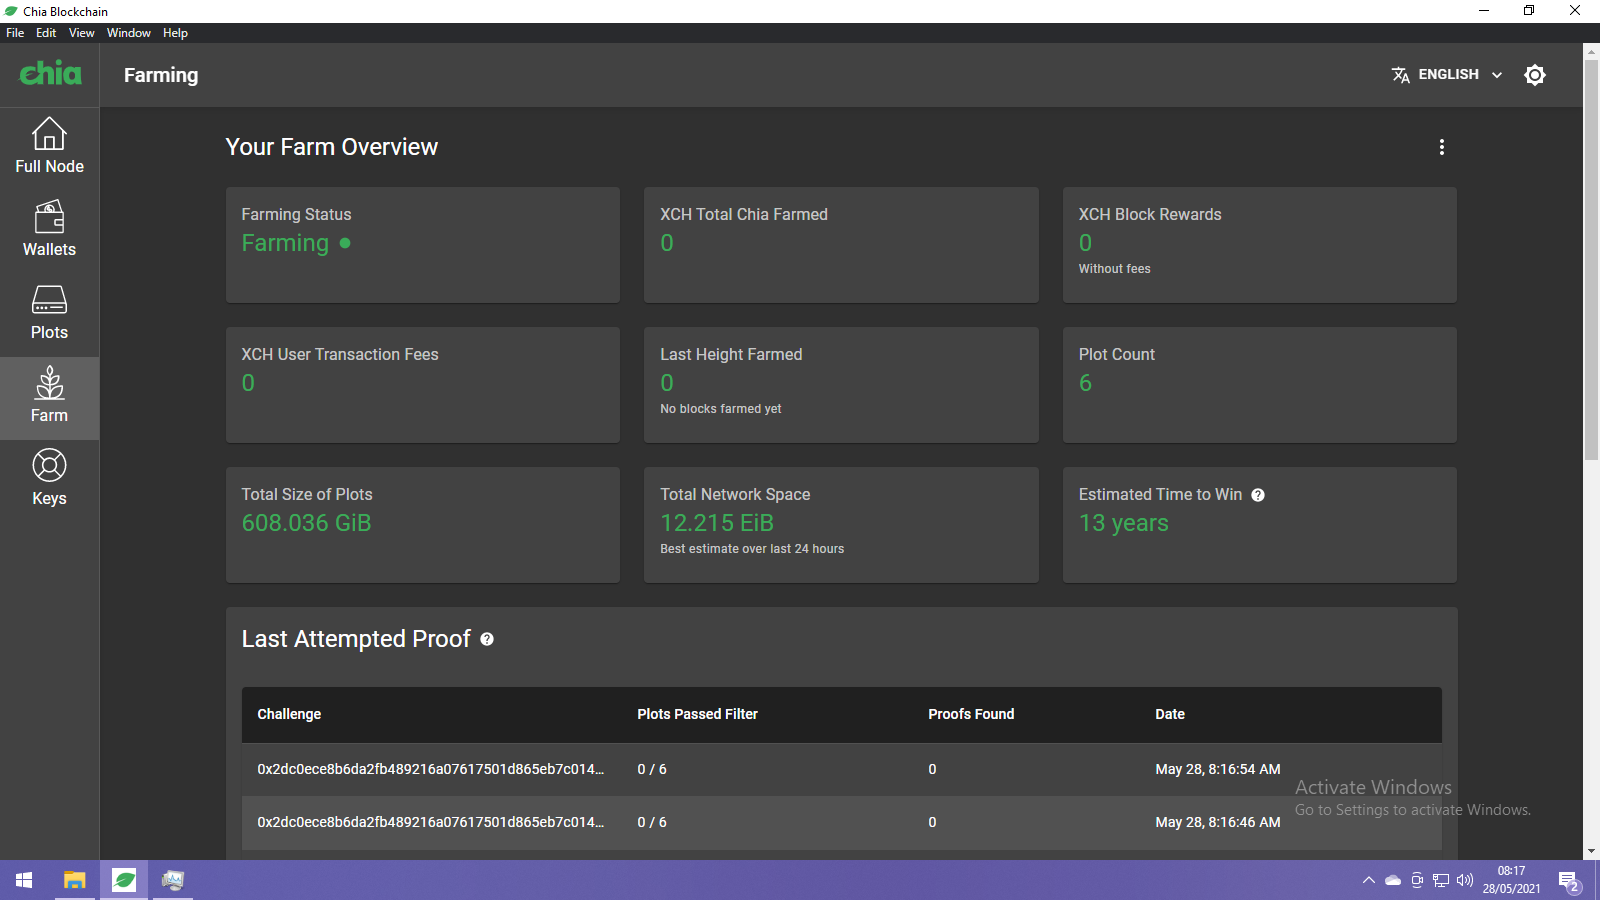This screenshot has height=900, width=1600.
Task: Click the vertical scrollbar thumb
Action: pos(1591,260)
